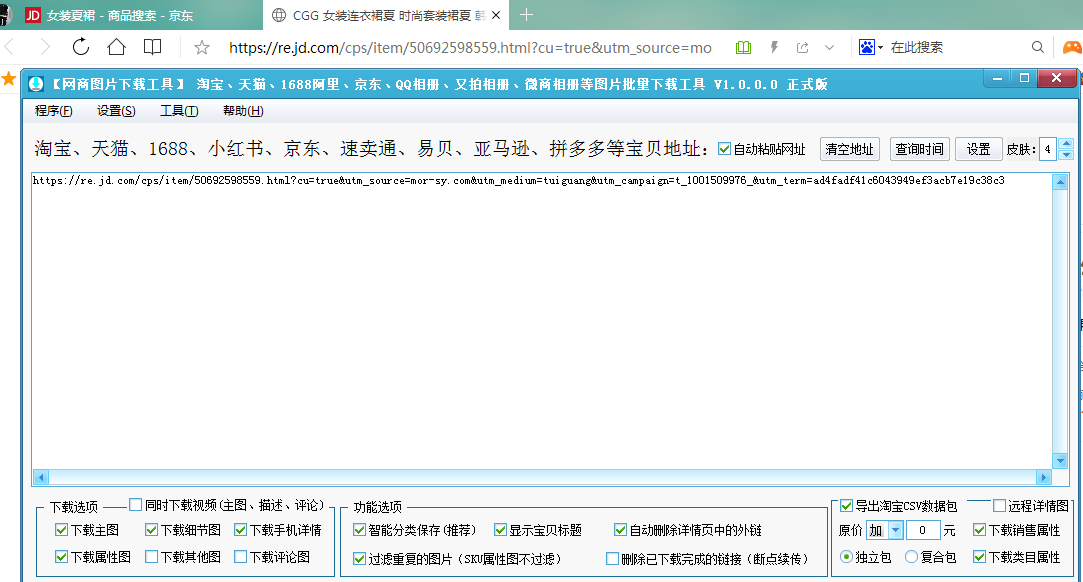Decrease the 皮肤 value with down arrow

1066,155
